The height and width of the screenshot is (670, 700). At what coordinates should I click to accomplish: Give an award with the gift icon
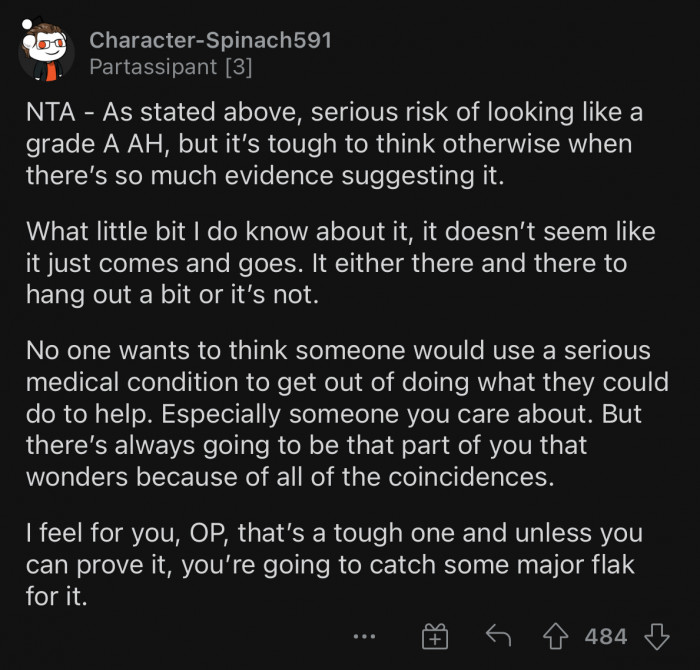(x=434, y=636)
